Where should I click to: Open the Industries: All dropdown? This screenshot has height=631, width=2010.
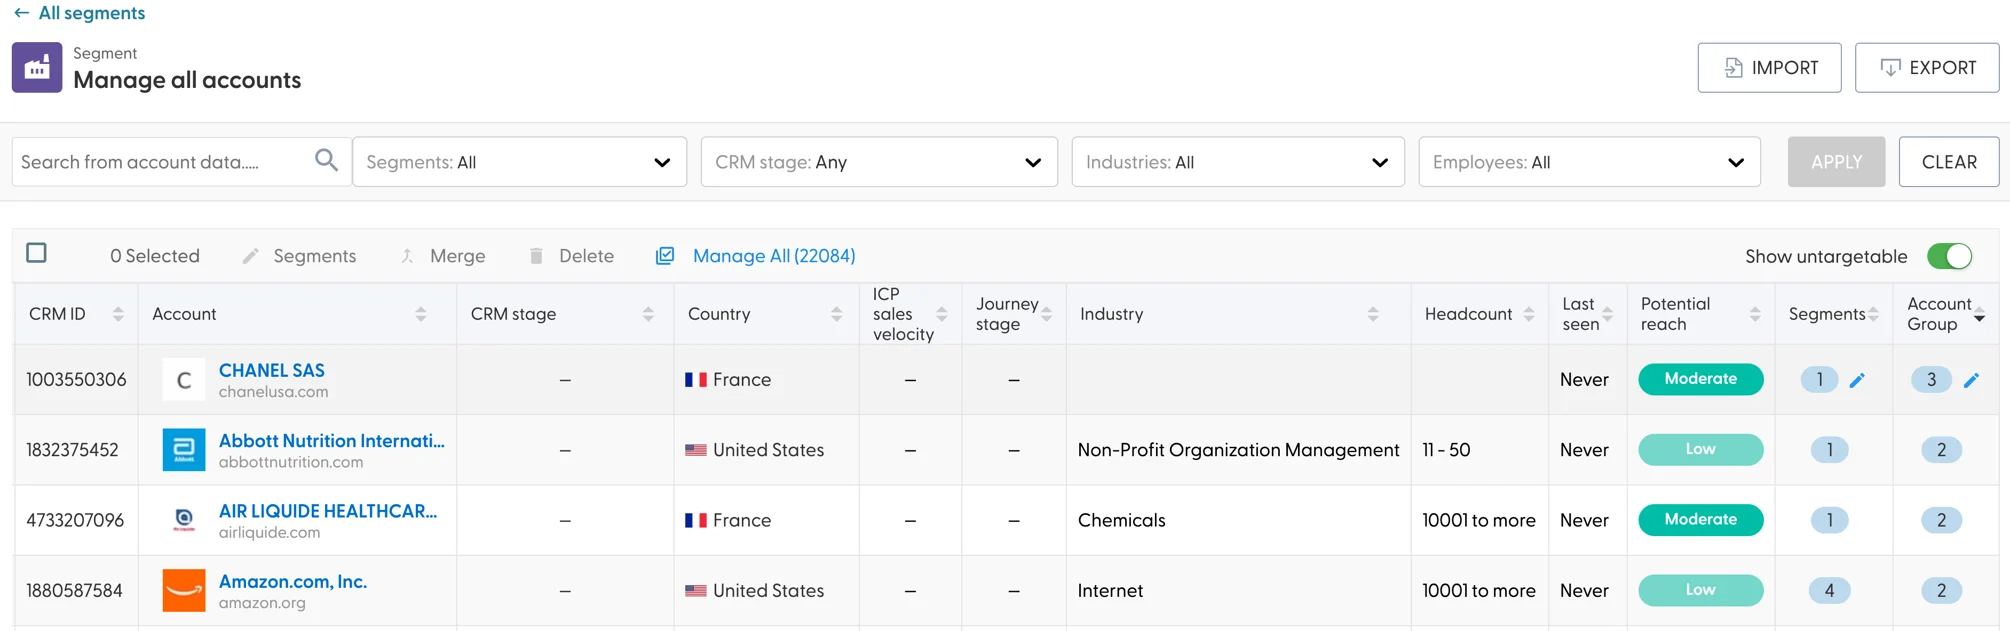1238,162
